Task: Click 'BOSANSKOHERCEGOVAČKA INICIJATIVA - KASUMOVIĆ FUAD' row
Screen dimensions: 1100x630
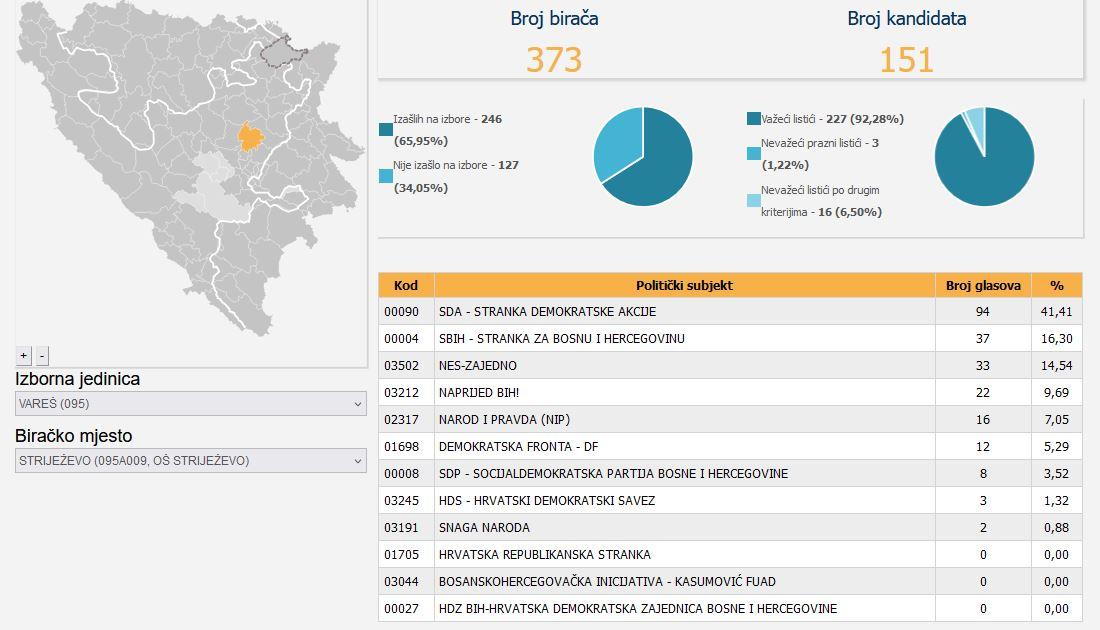Action: pos(607,582)
